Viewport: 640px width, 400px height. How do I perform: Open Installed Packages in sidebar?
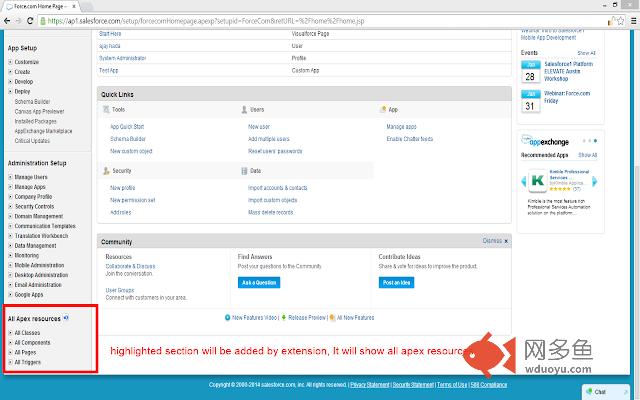[36, 121]
